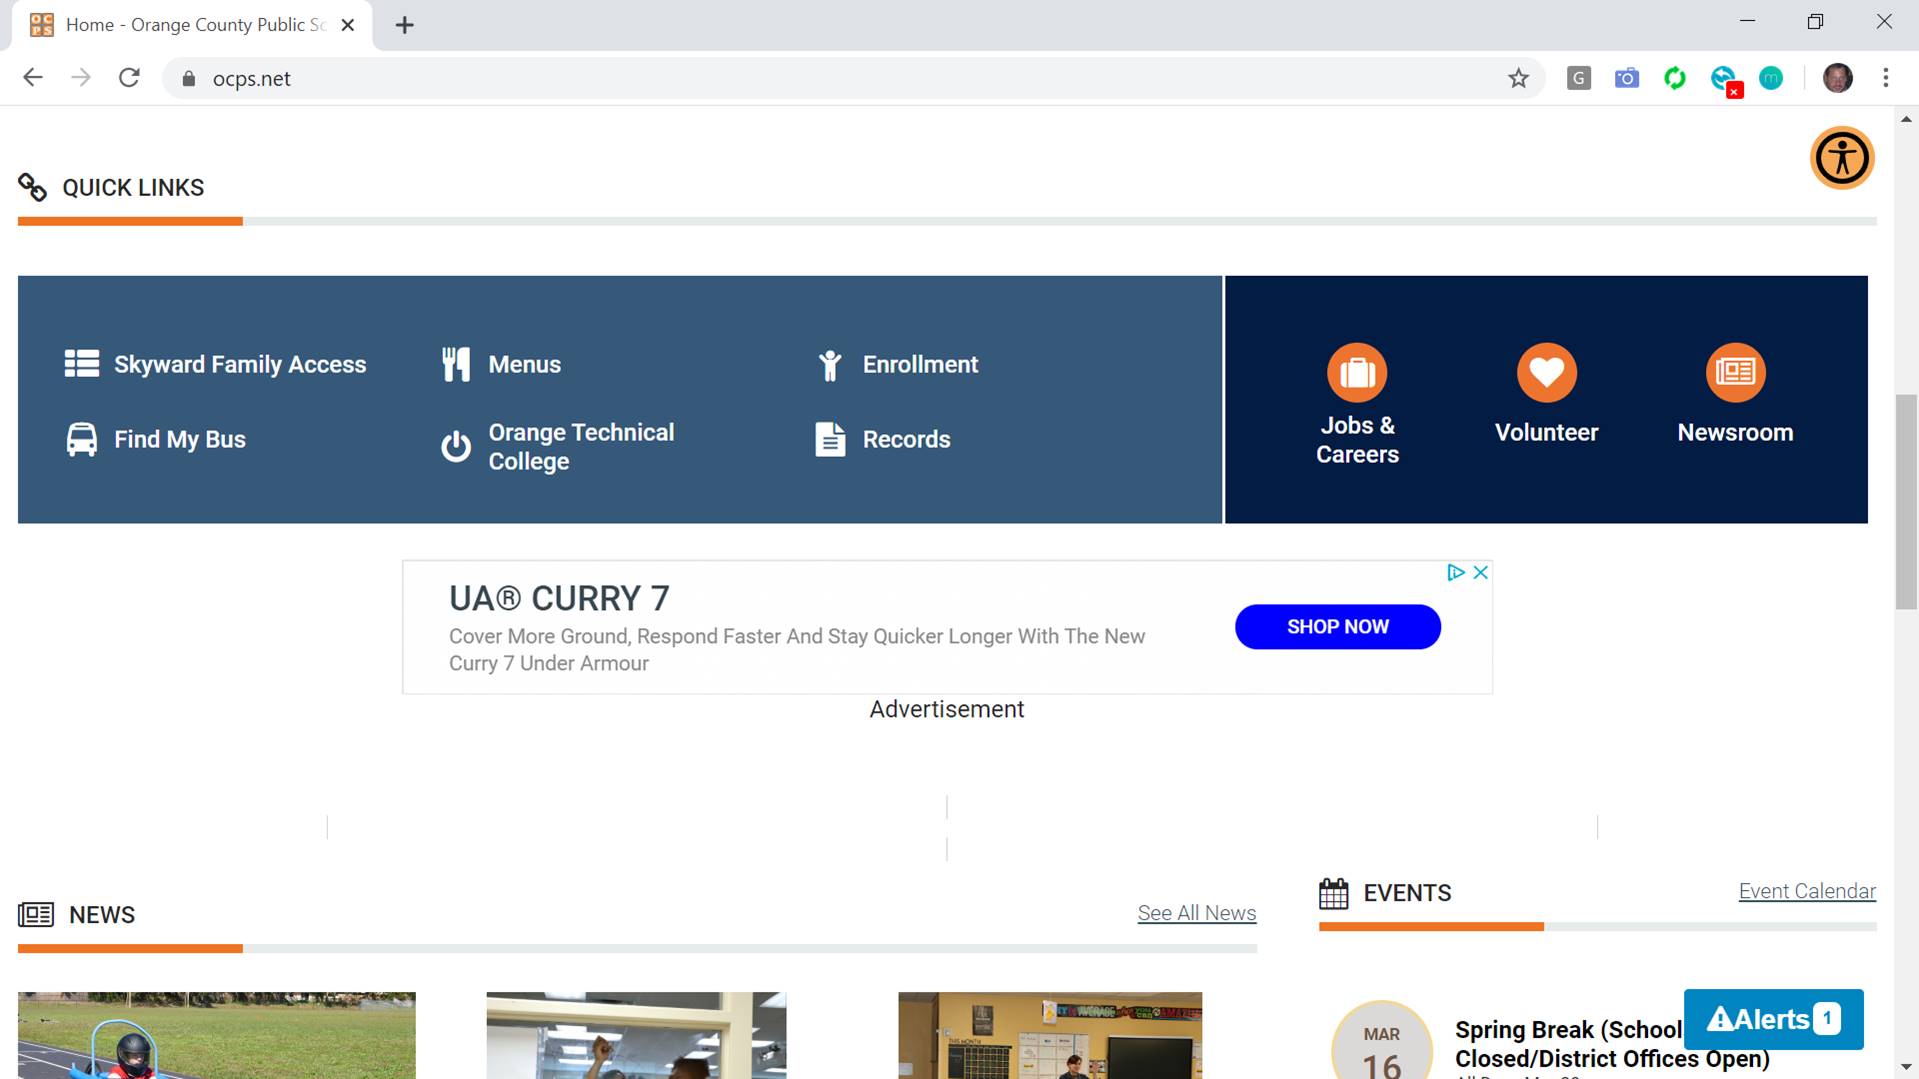Viewport: 1919px width, 1079px height.
Task: Open the Newsroom text link
Action: point(1735,432)
